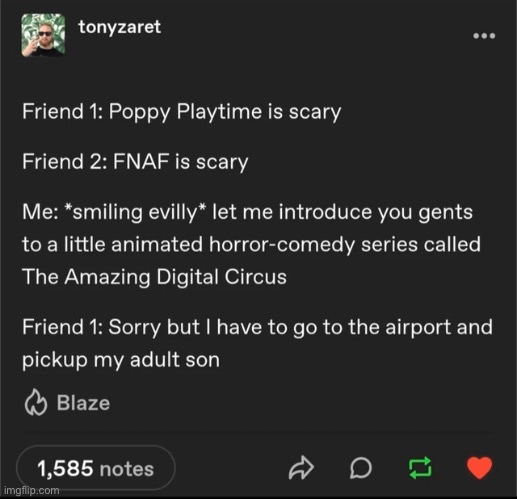Visit the tonyzaret username link
This screenshot has width=517, height=499.
pyautogui.click(x=119, y=27)
